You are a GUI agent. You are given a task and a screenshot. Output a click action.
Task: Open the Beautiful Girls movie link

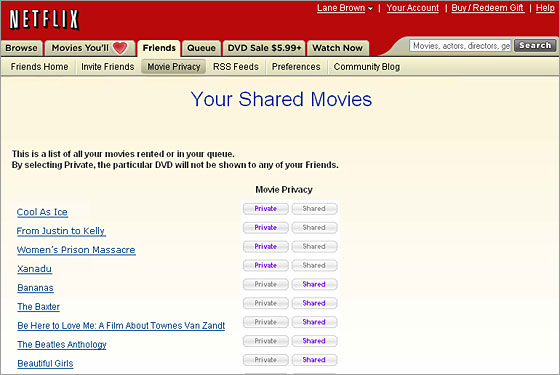click(45, 364)
